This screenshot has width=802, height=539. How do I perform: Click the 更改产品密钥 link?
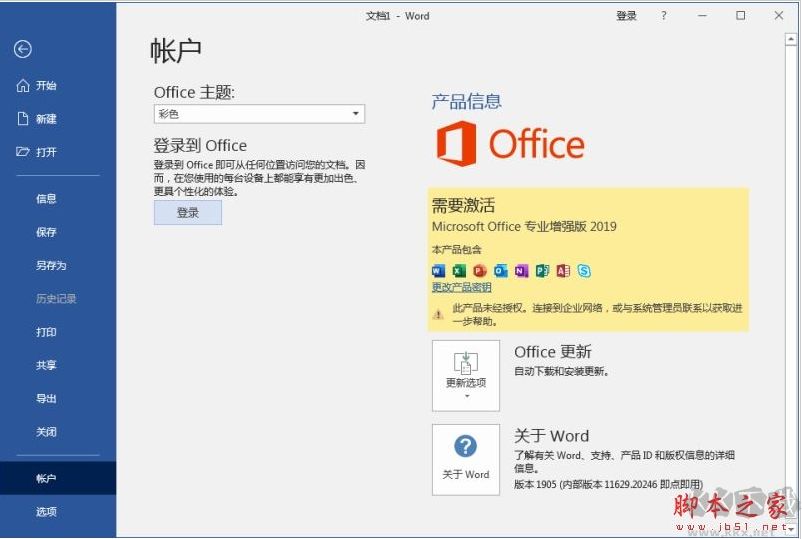461,287
